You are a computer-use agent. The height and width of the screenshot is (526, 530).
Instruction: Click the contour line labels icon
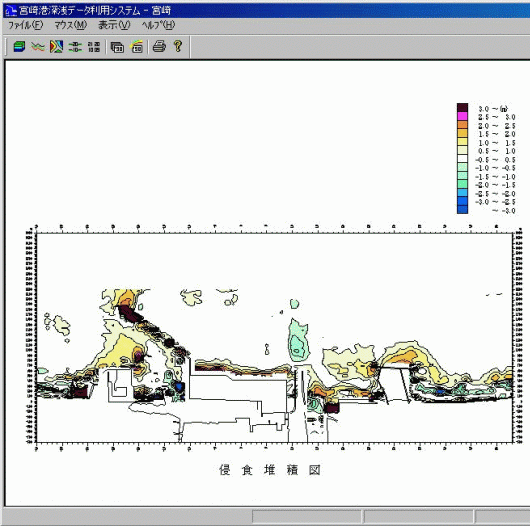coord(75,47)
